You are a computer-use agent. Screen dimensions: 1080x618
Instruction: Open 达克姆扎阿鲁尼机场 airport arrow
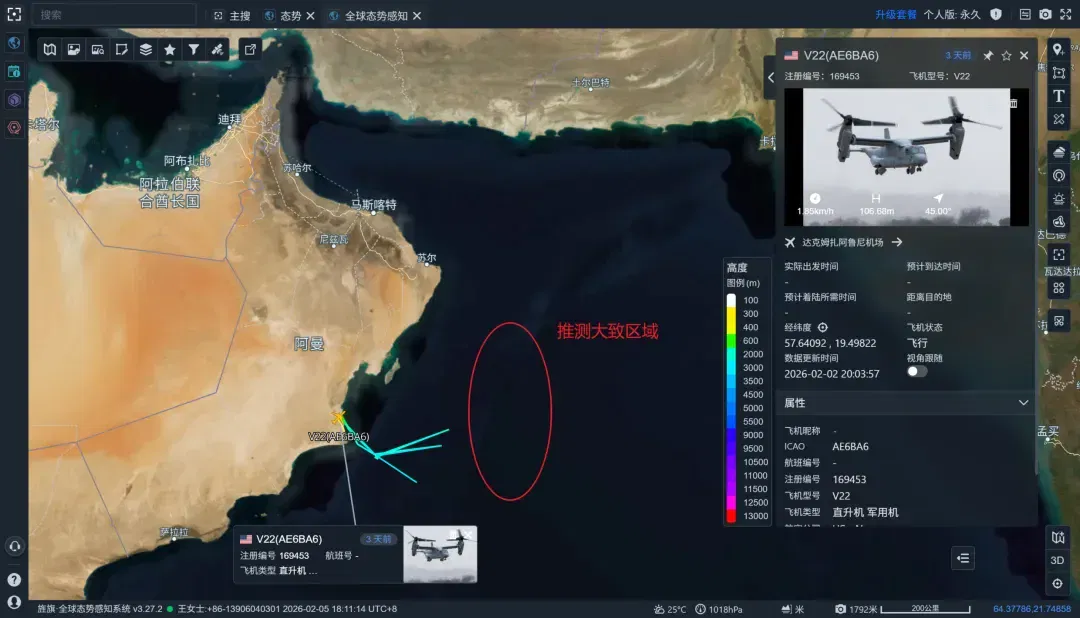[897, 243]
